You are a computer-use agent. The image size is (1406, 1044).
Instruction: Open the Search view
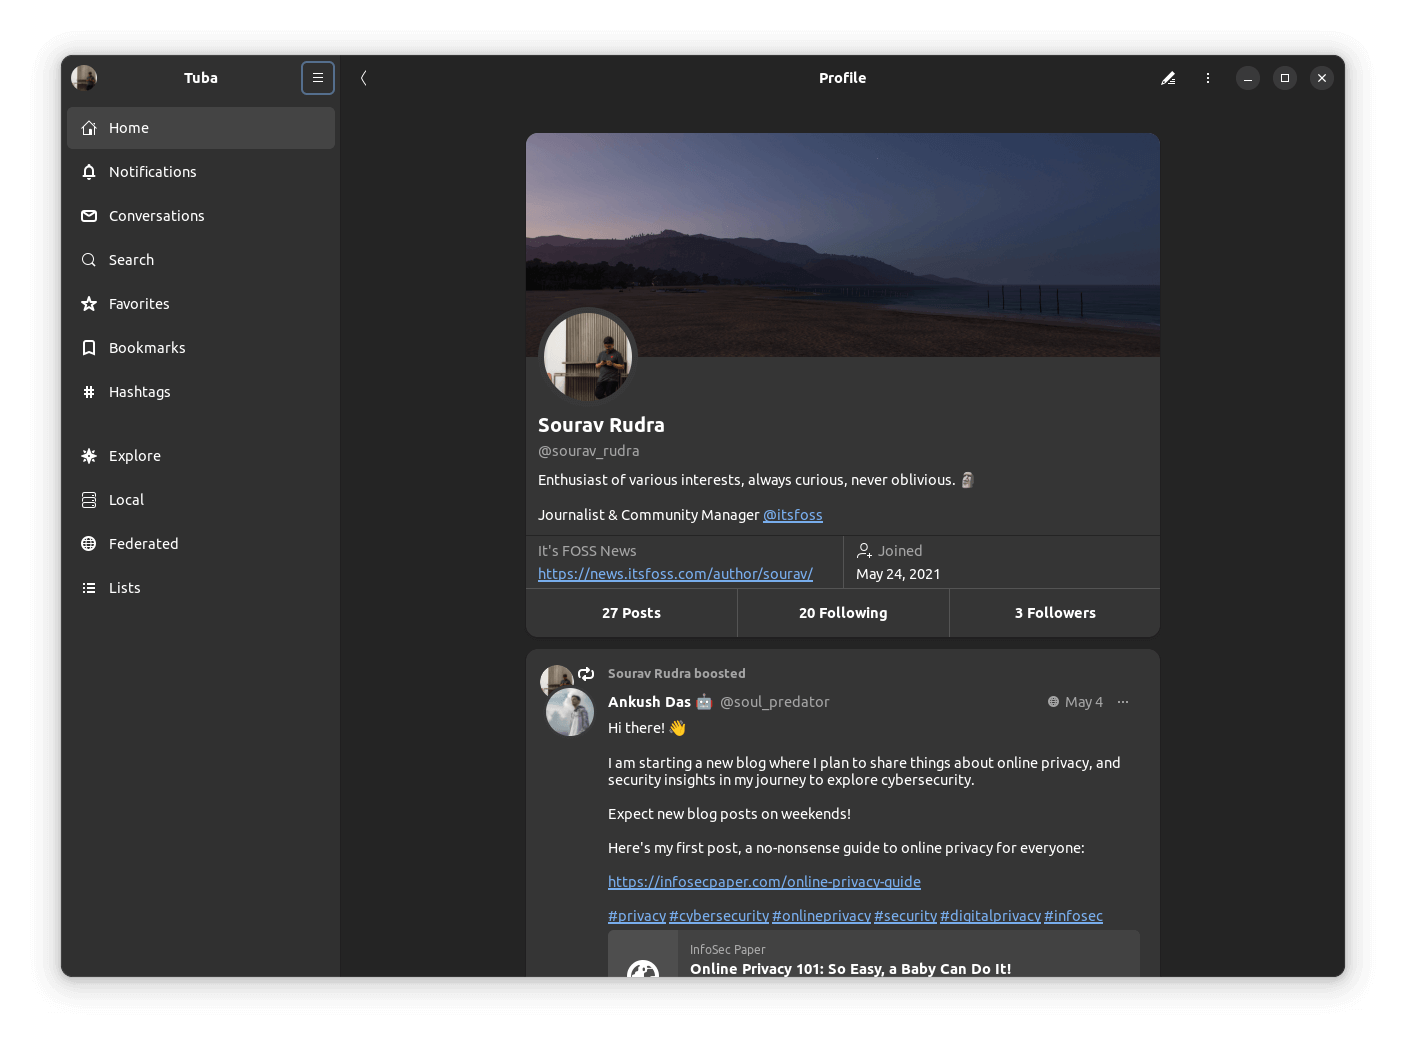click(x=131, y=259)
